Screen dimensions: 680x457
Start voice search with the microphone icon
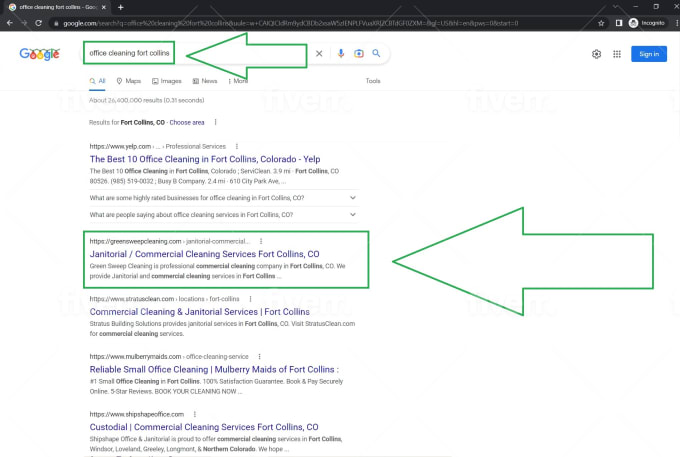click(x=341, y=53)
